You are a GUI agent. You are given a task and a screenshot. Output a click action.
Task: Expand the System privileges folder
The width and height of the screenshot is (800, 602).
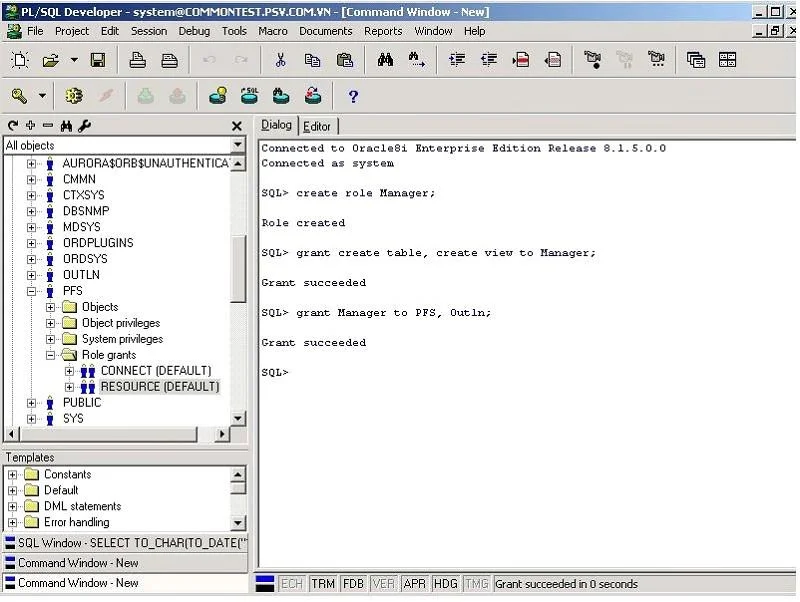pyautogui.click(x=51, y=339)
